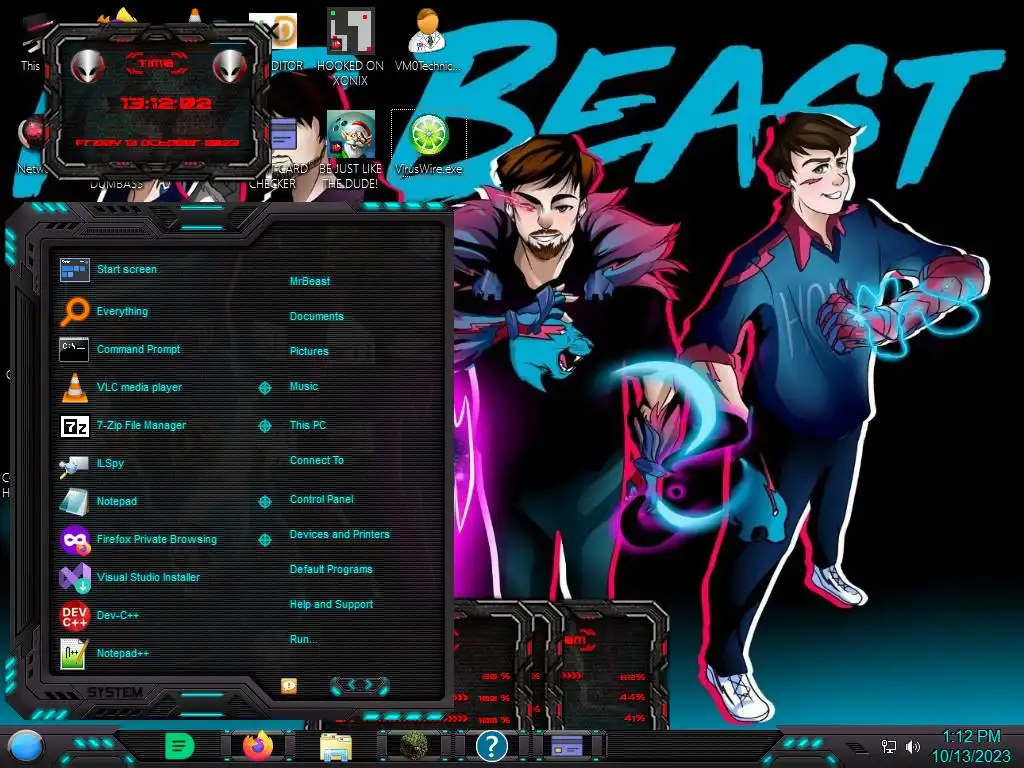Image resolution: width=1024 pixels, height=768 pixels.
Task: Click the network icon in system tray
Action: pos(888,746)
